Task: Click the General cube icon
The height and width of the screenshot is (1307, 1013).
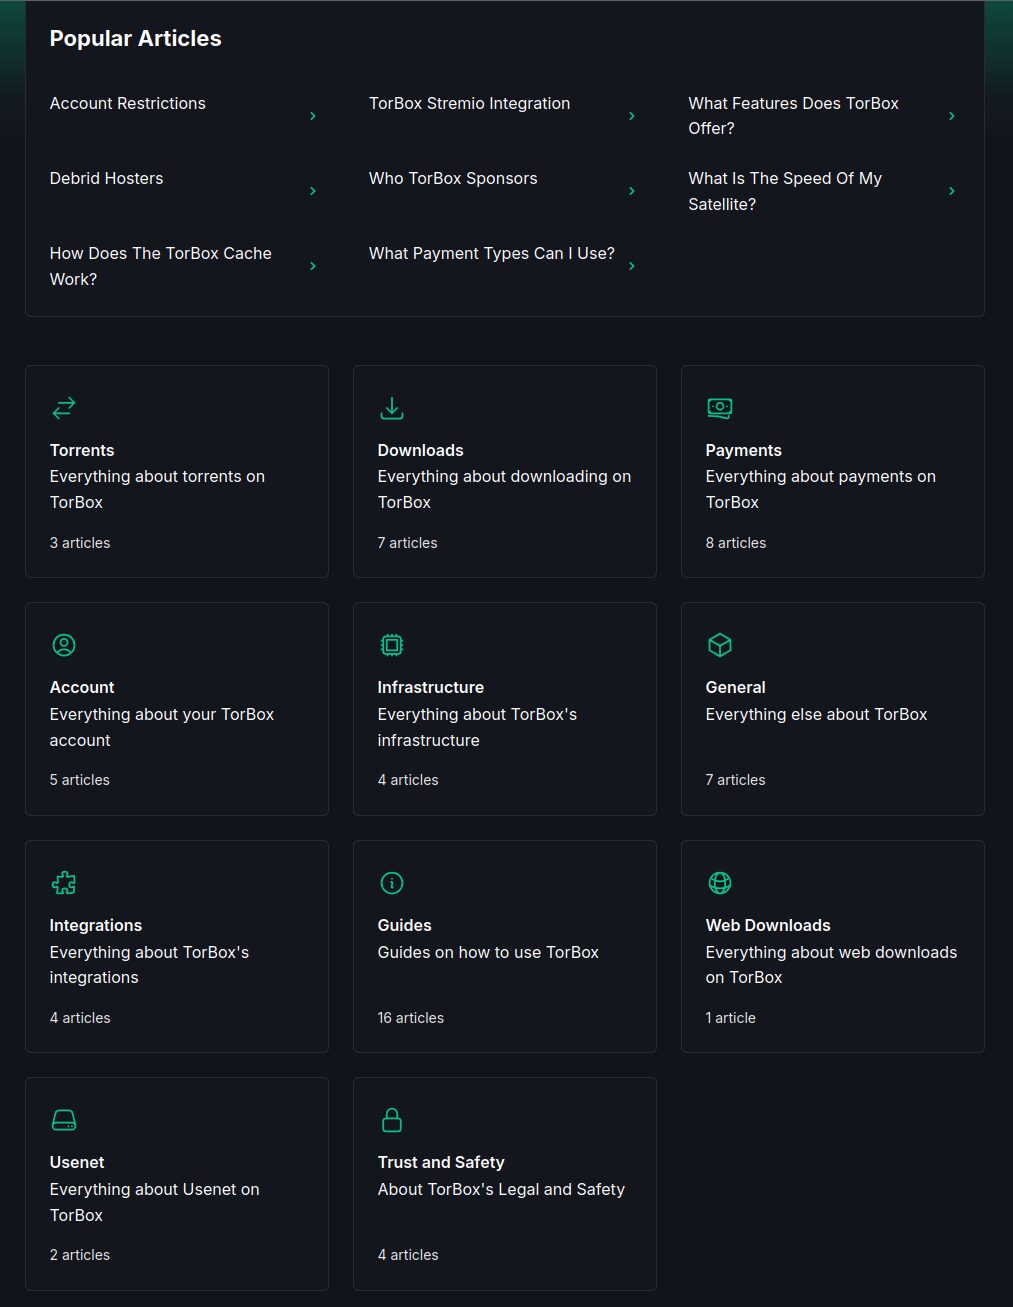Action: (720, 645)
